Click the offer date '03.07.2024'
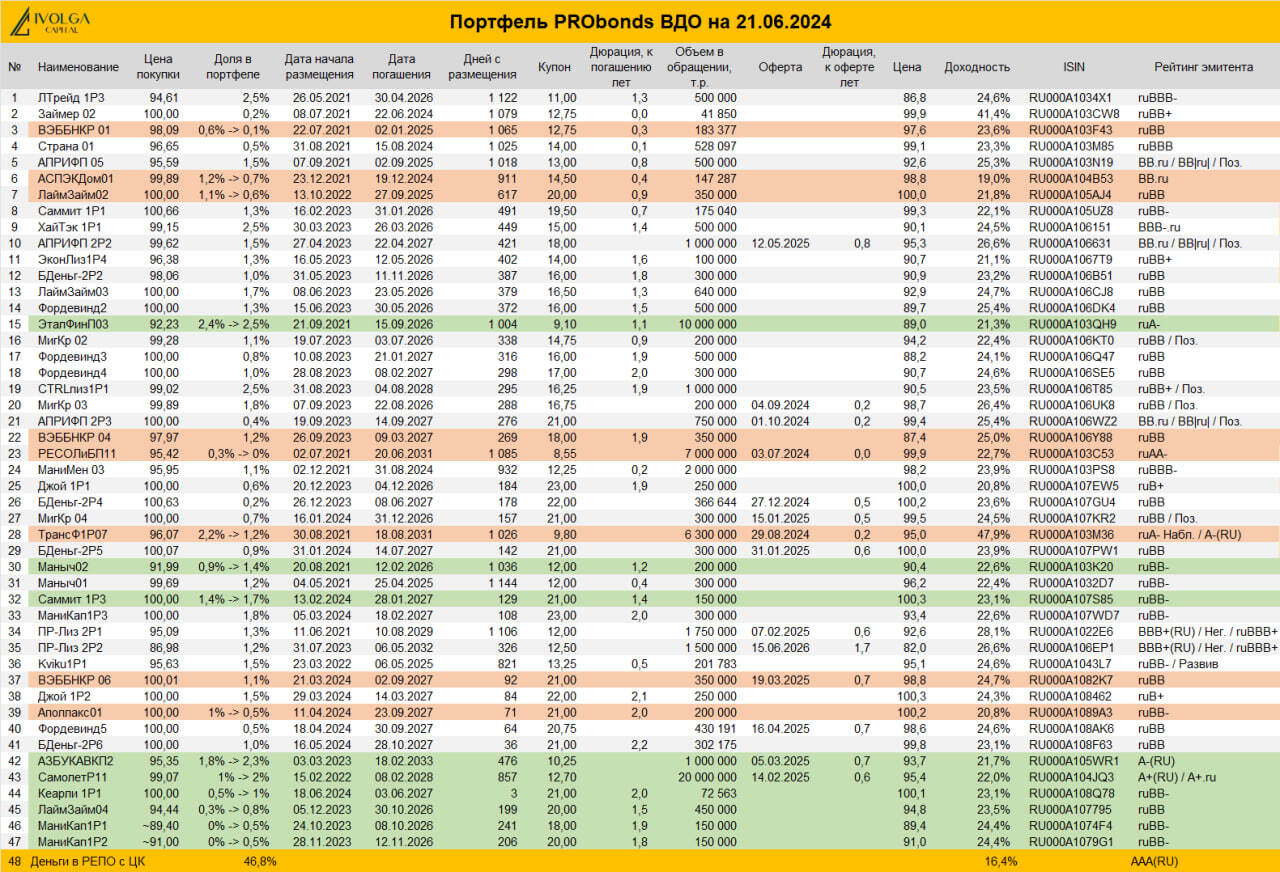Screen dimensions: 1280x872 coord(780,453)
